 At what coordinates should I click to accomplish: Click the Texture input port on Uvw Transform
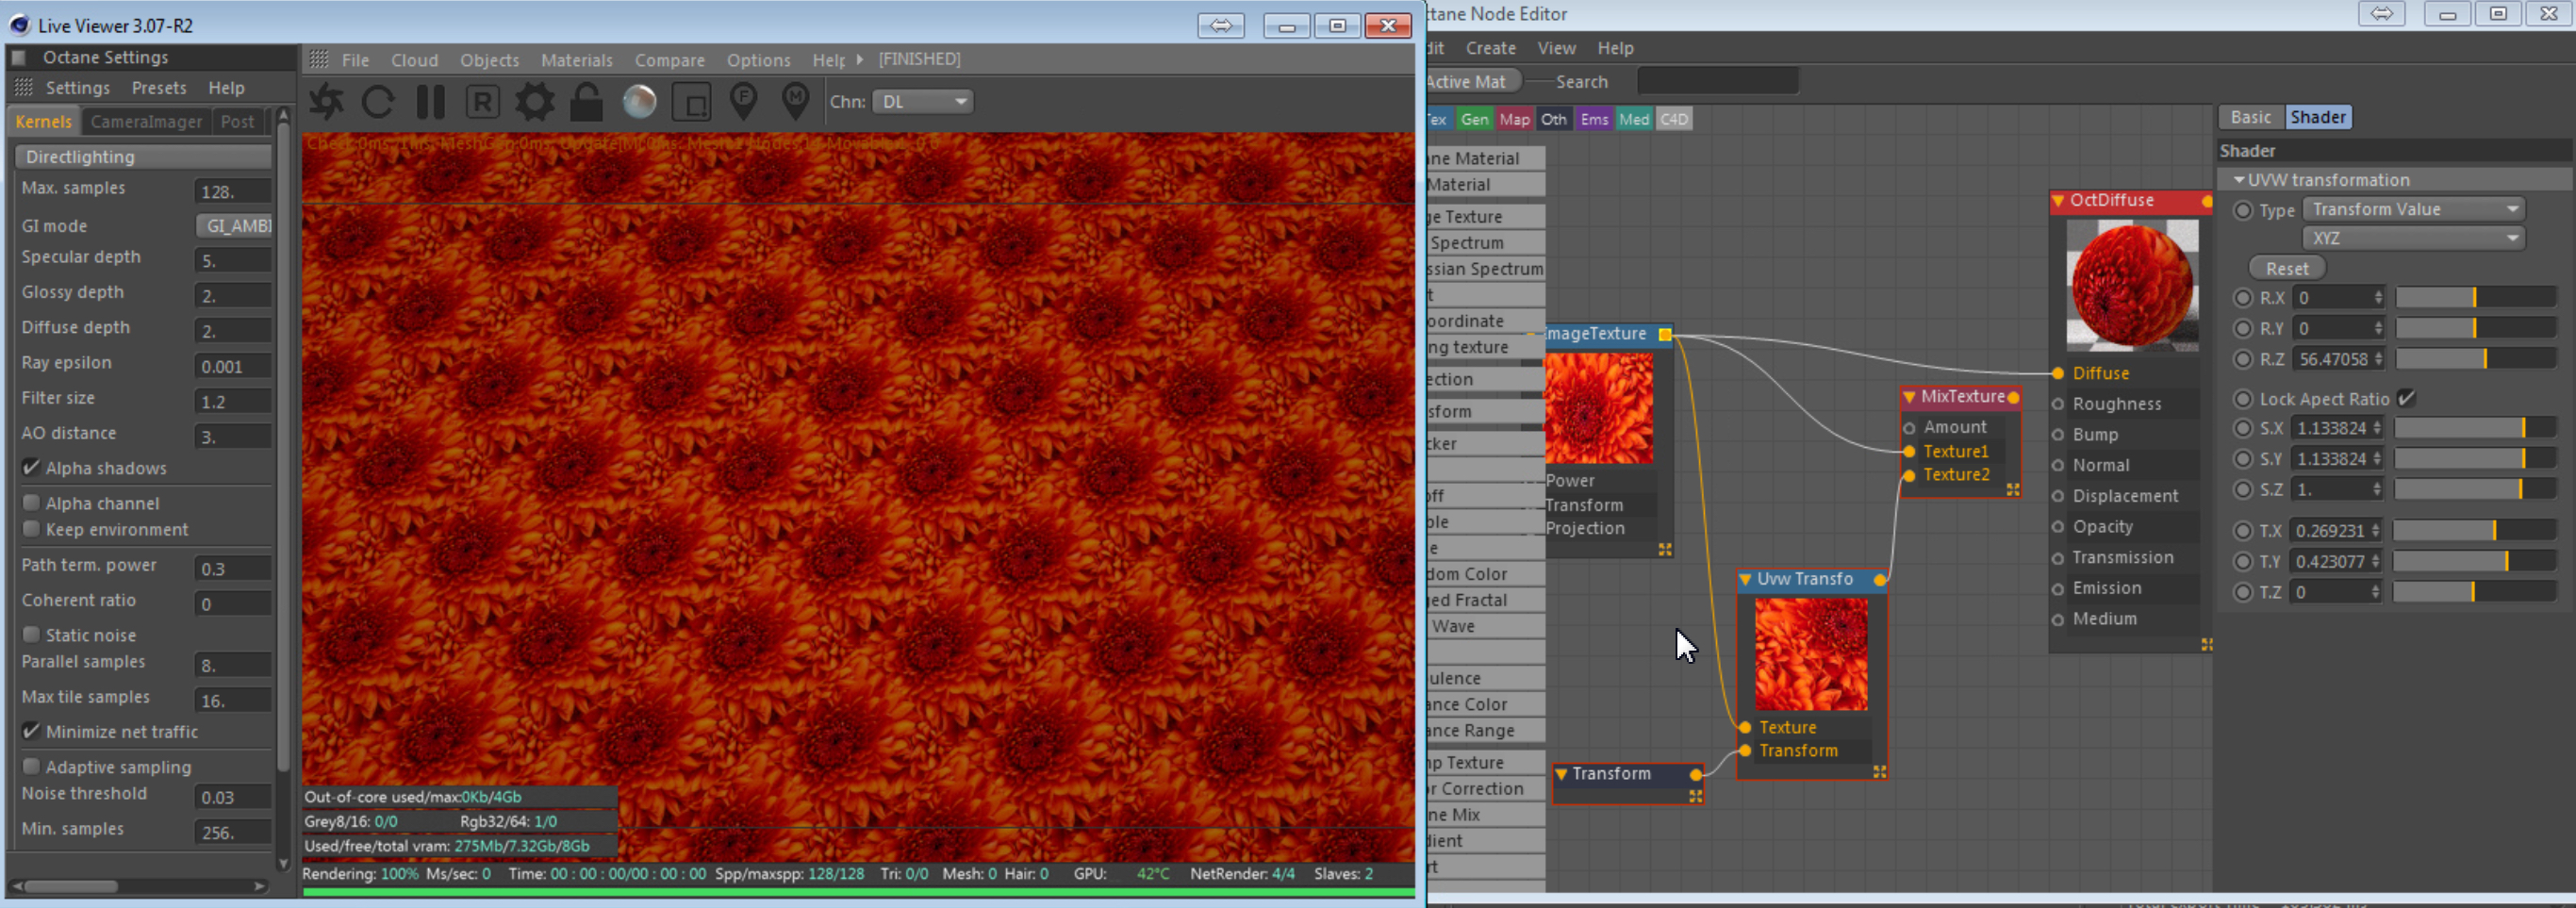click(1745, 727)
